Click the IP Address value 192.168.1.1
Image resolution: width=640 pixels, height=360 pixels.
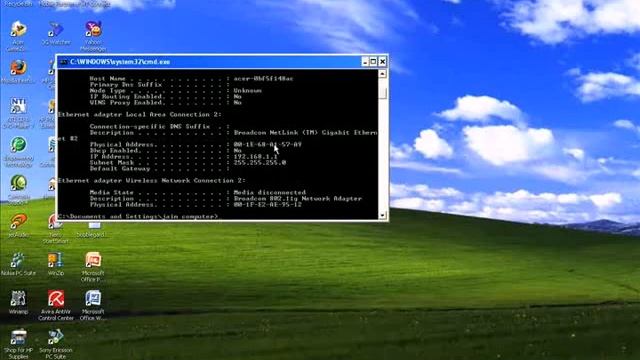pos(256,157)
